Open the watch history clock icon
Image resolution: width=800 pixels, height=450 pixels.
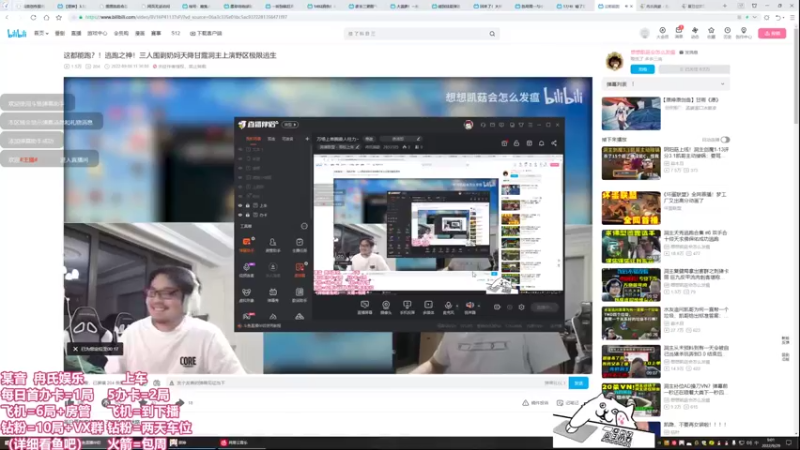click(727, 33)
